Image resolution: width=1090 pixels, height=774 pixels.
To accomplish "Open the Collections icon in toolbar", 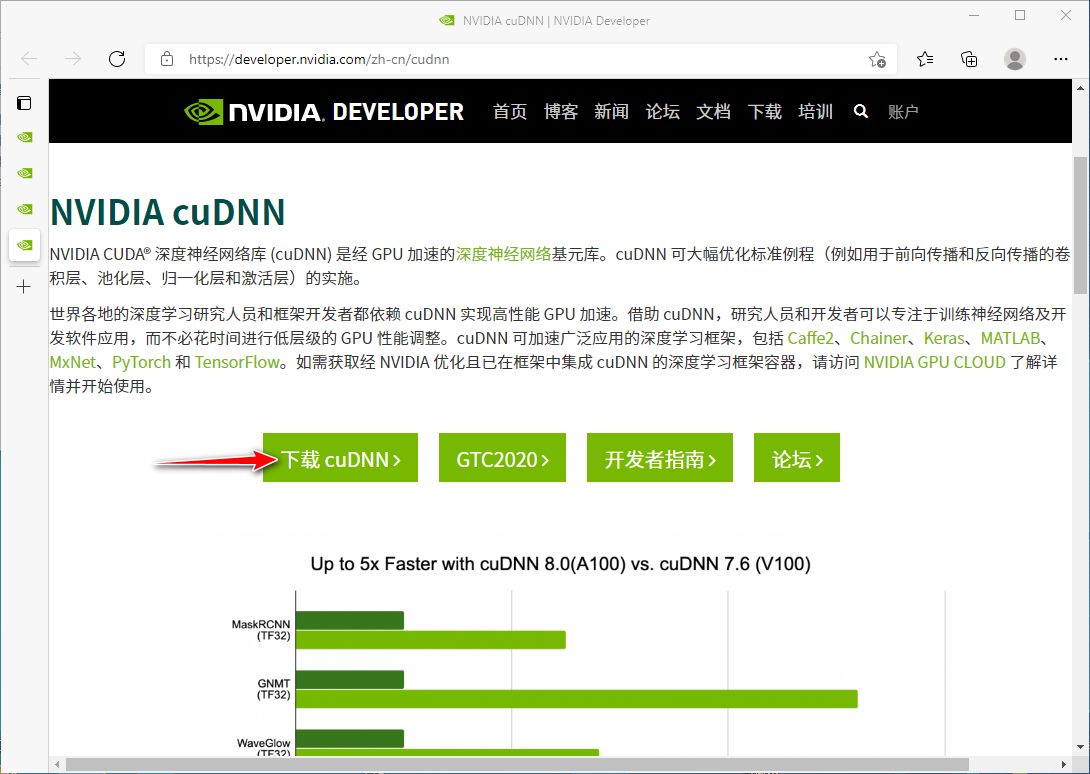I will [x=969, y=59].
